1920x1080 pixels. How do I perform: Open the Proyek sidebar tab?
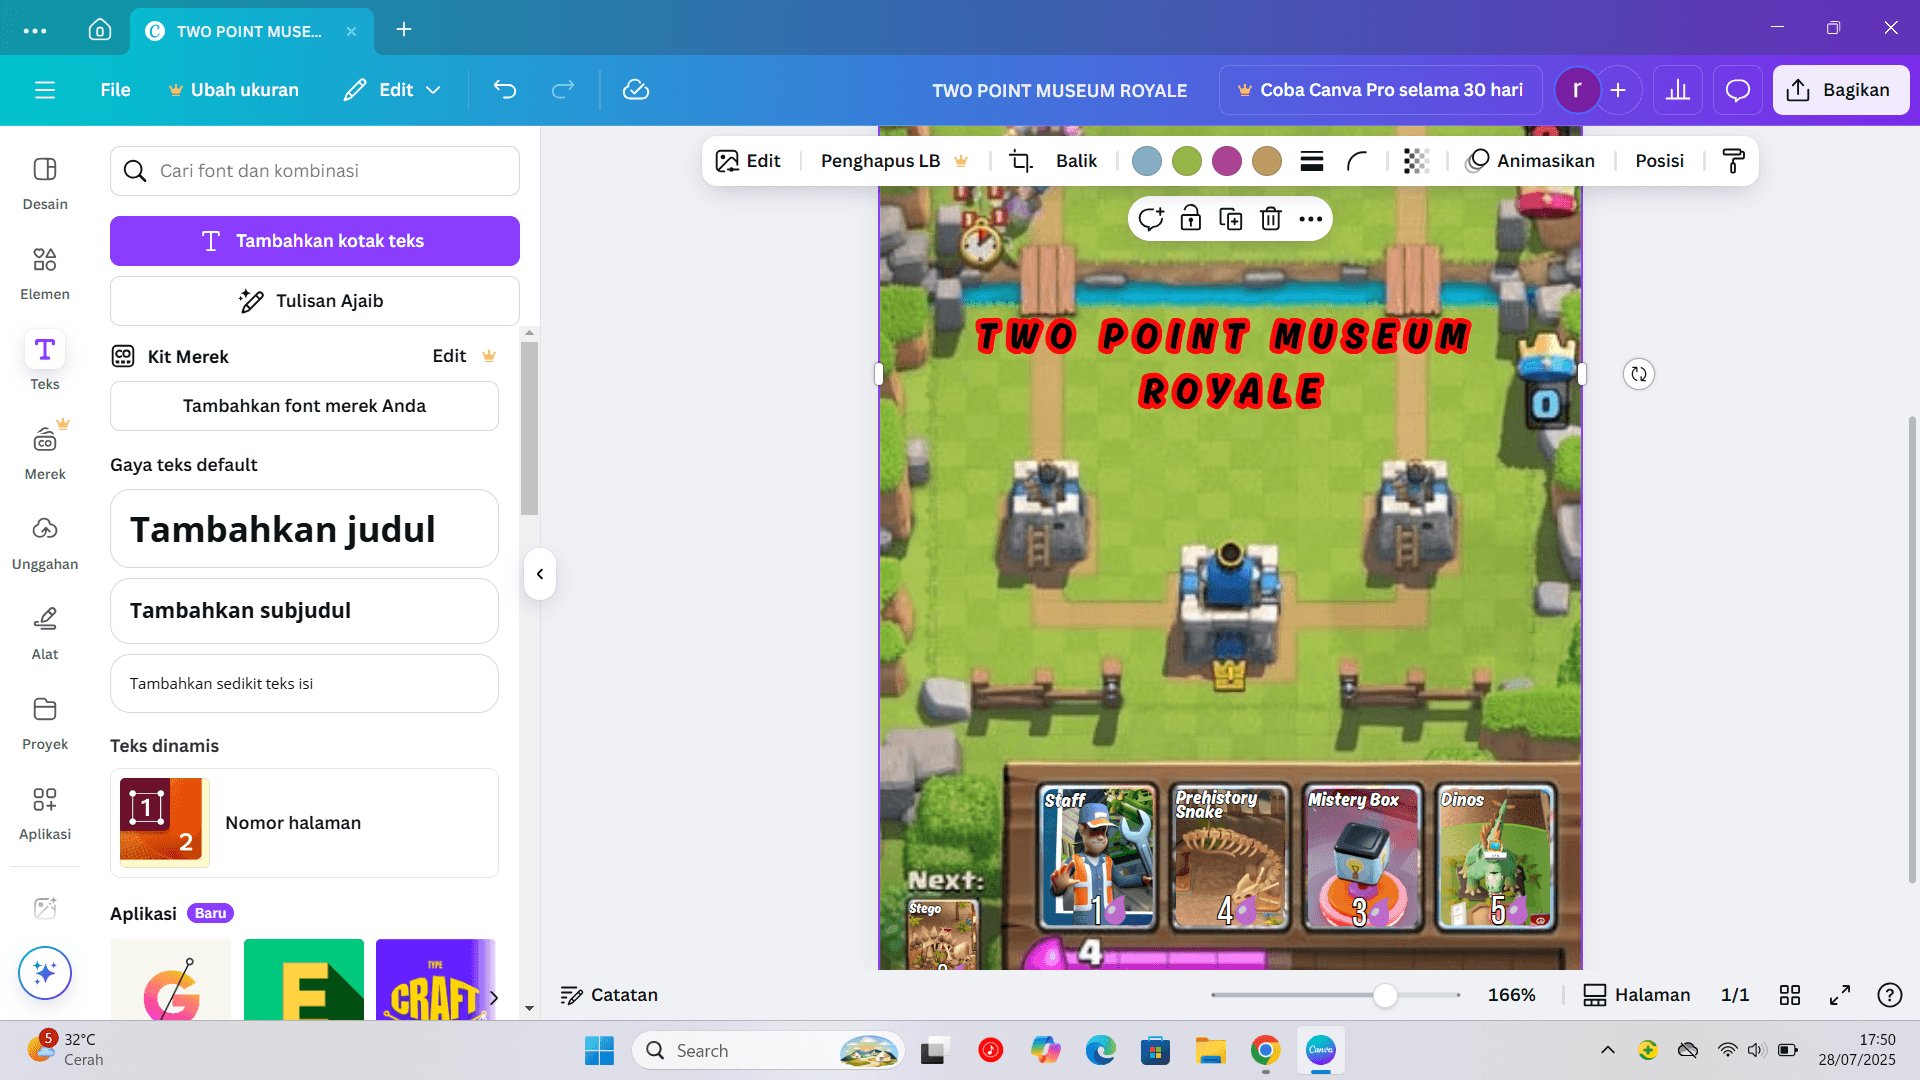tap(45, 723)
